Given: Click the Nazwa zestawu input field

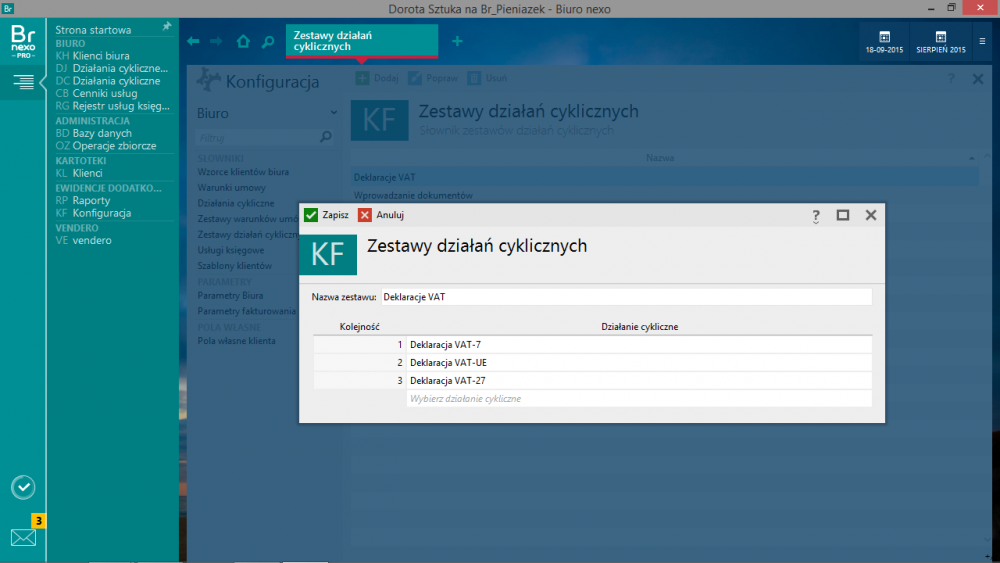Looking at the screenshot, I should (626, 297).
